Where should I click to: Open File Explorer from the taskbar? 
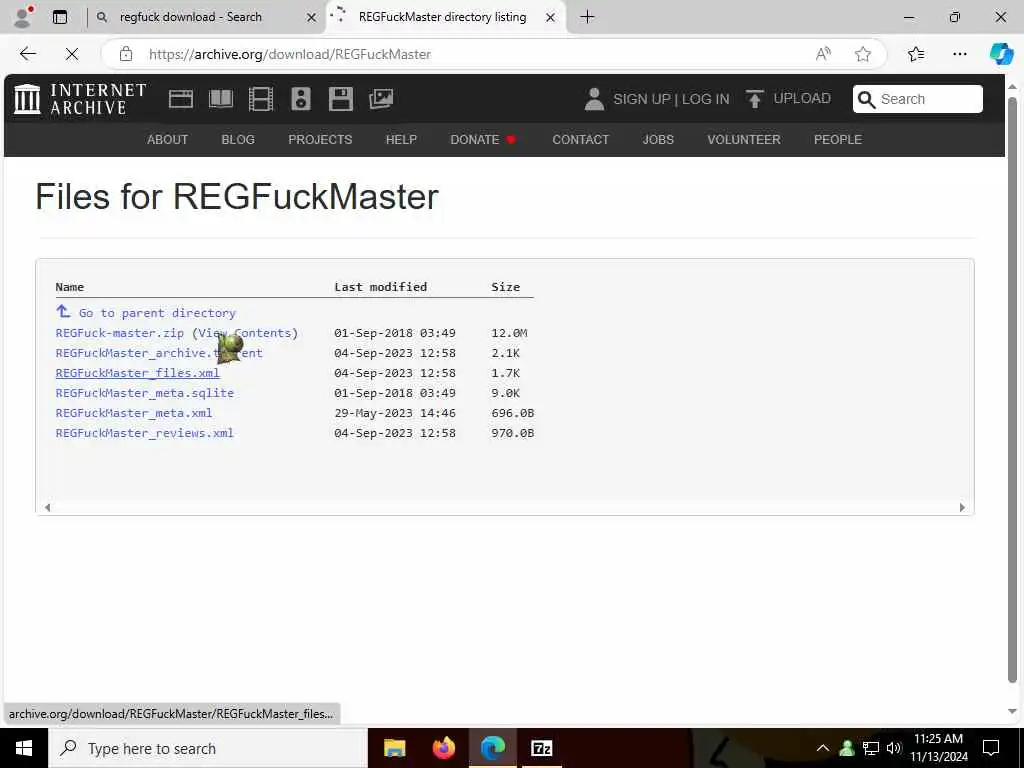pos(394,748)
